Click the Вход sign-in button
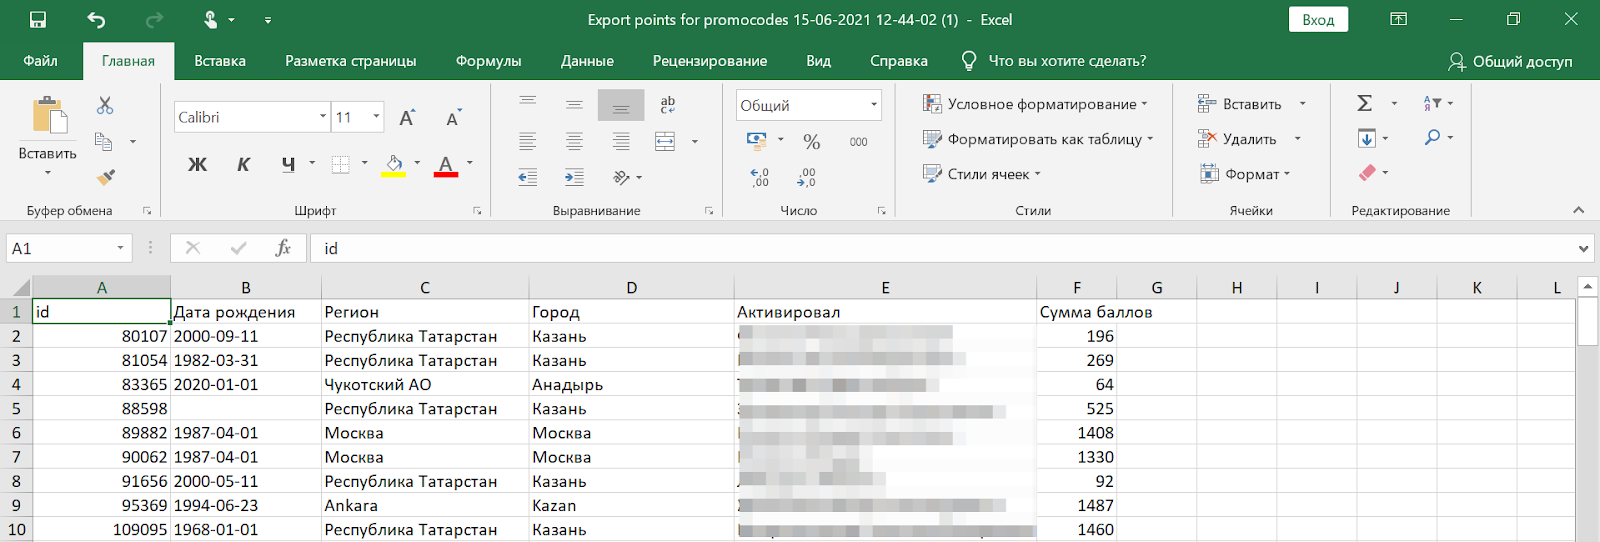 1318,20
